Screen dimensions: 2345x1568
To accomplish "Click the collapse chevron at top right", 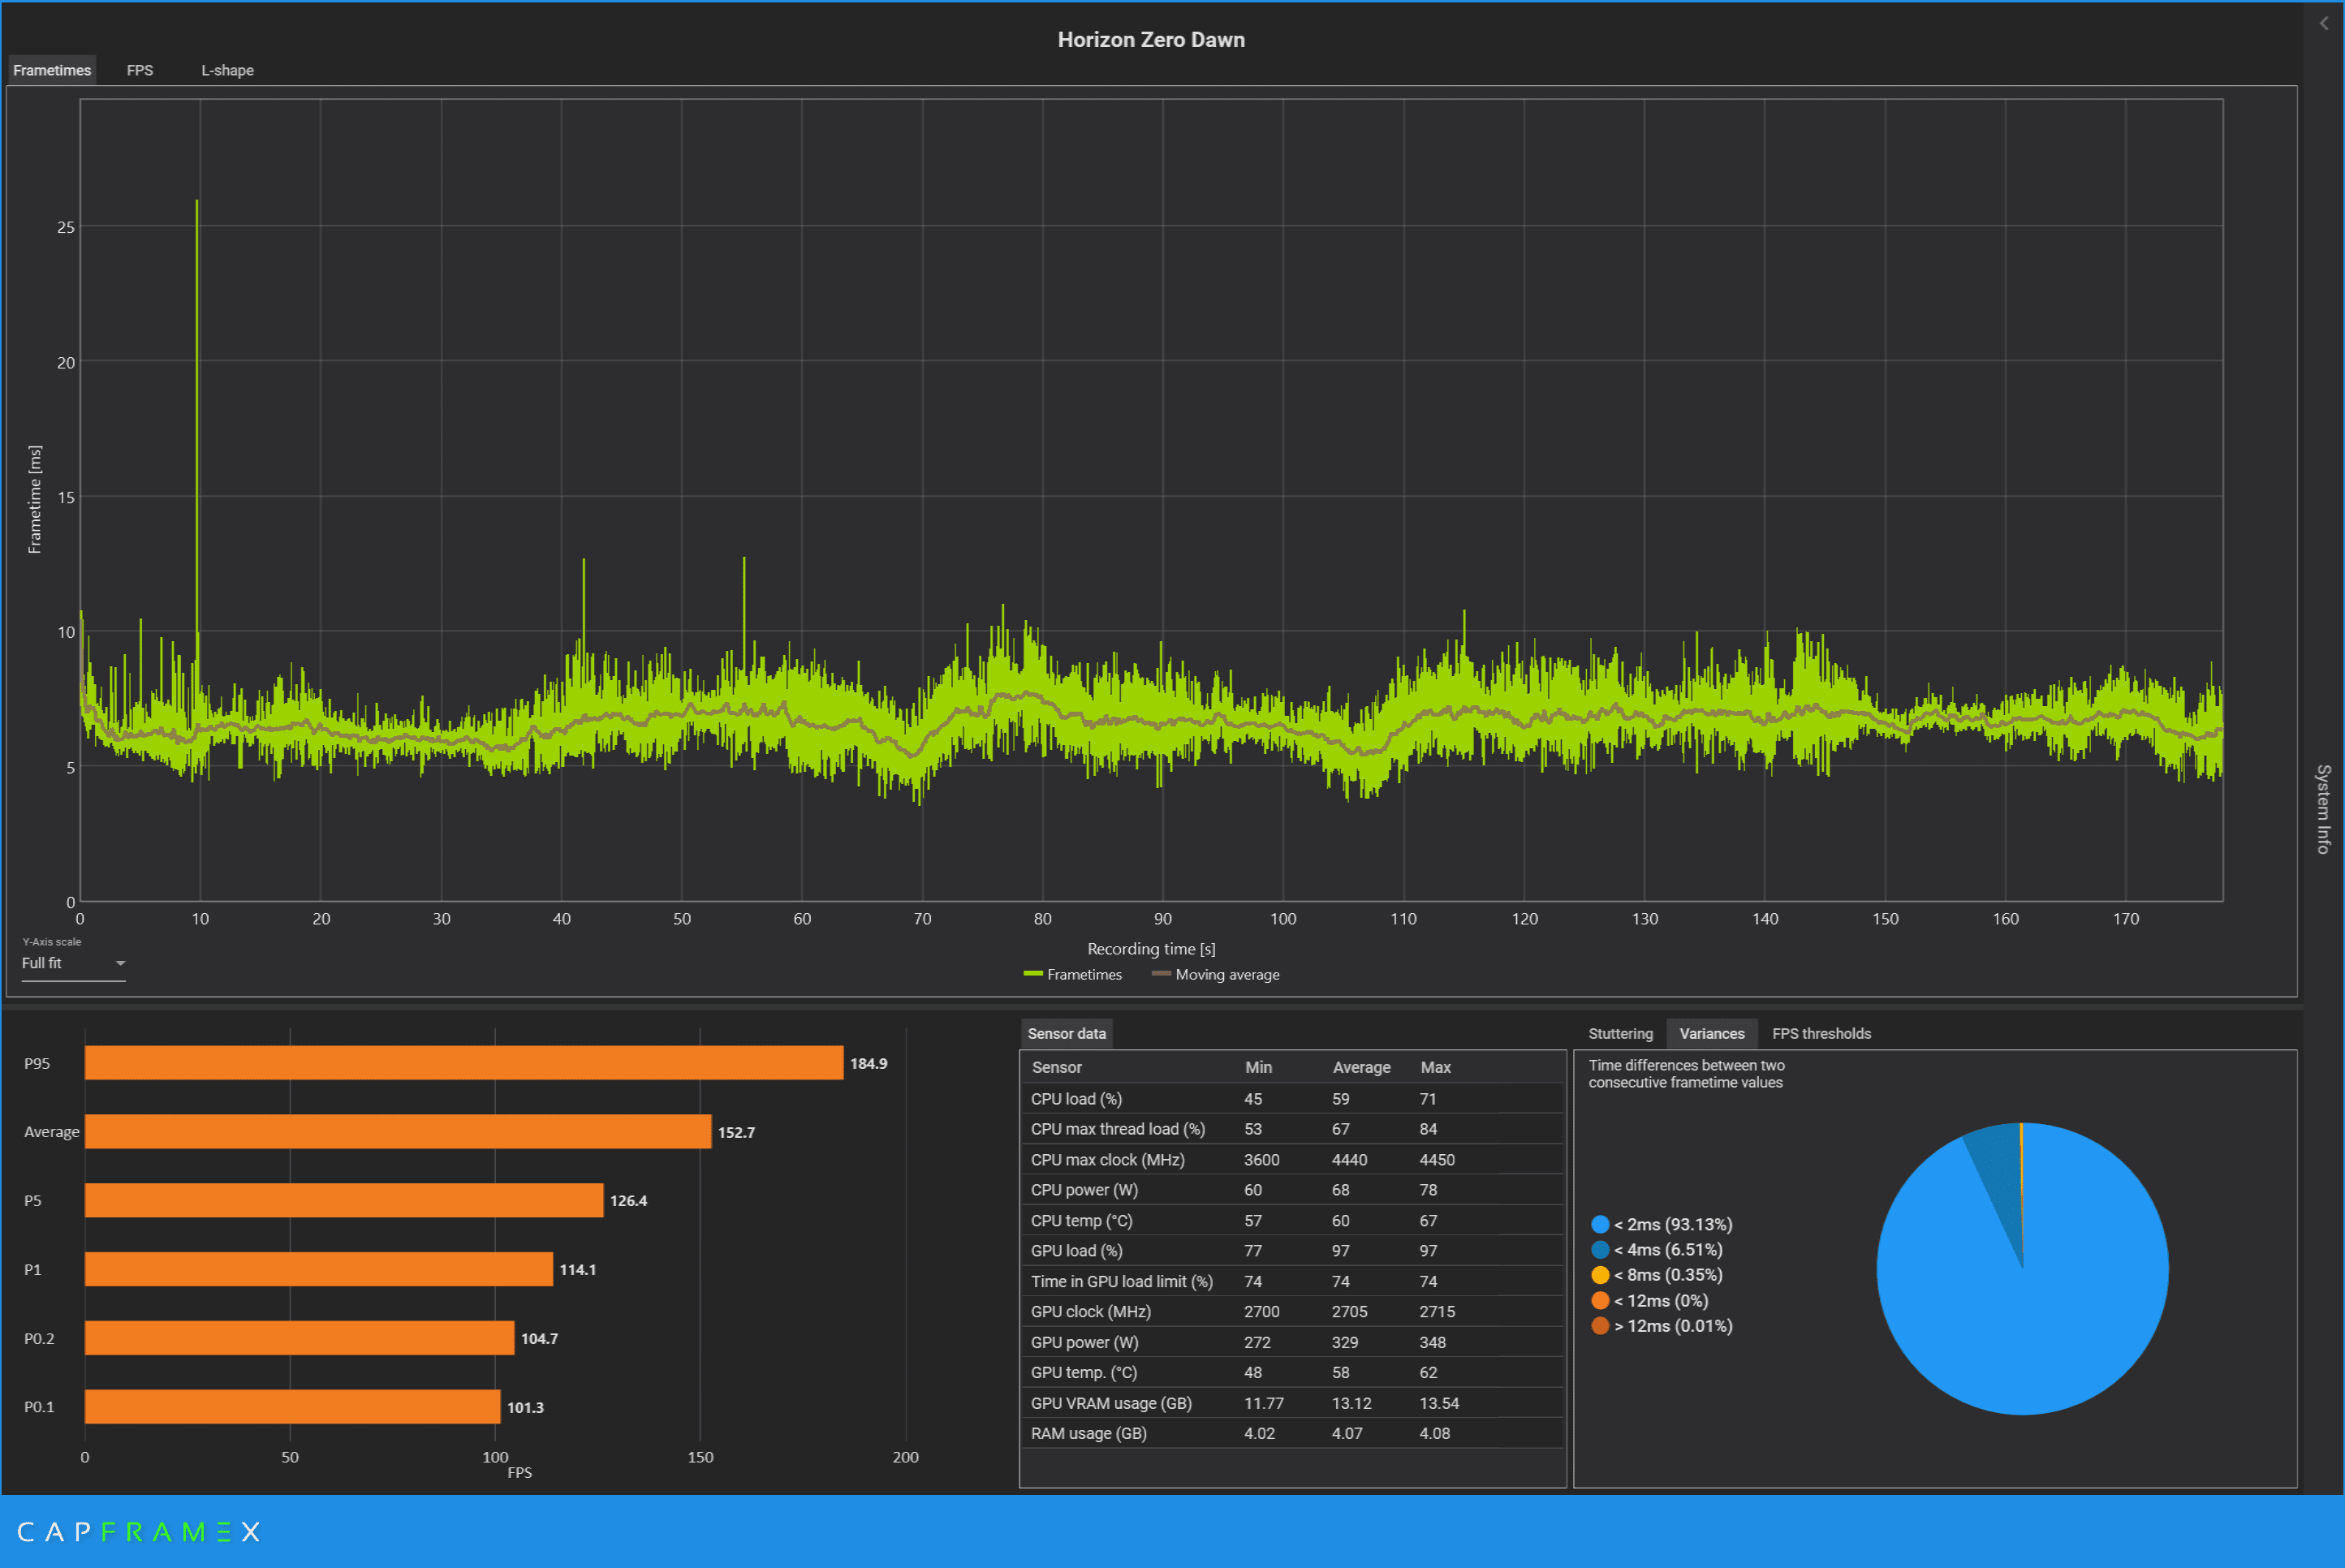I will pos(2324,24).
